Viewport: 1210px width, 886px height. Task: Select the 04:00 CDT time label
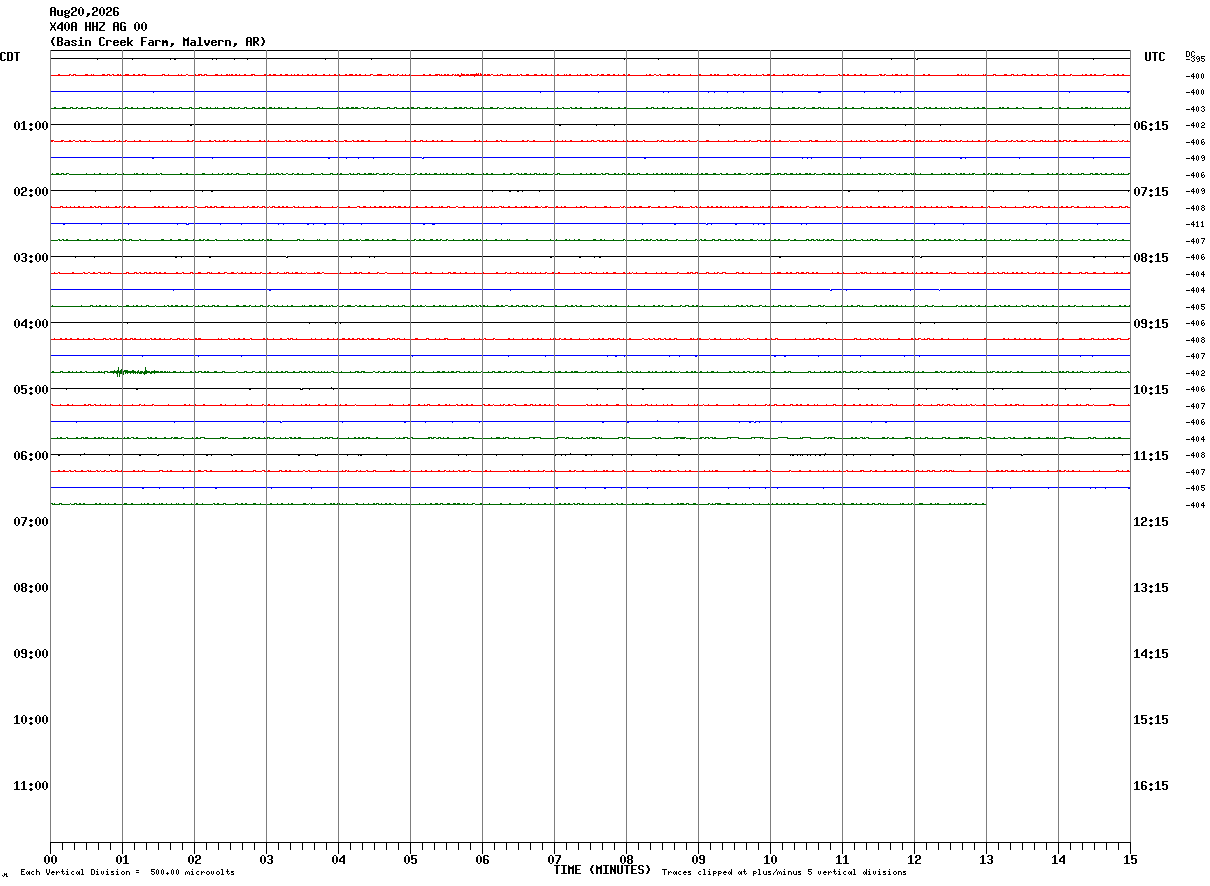coord(31,323)
